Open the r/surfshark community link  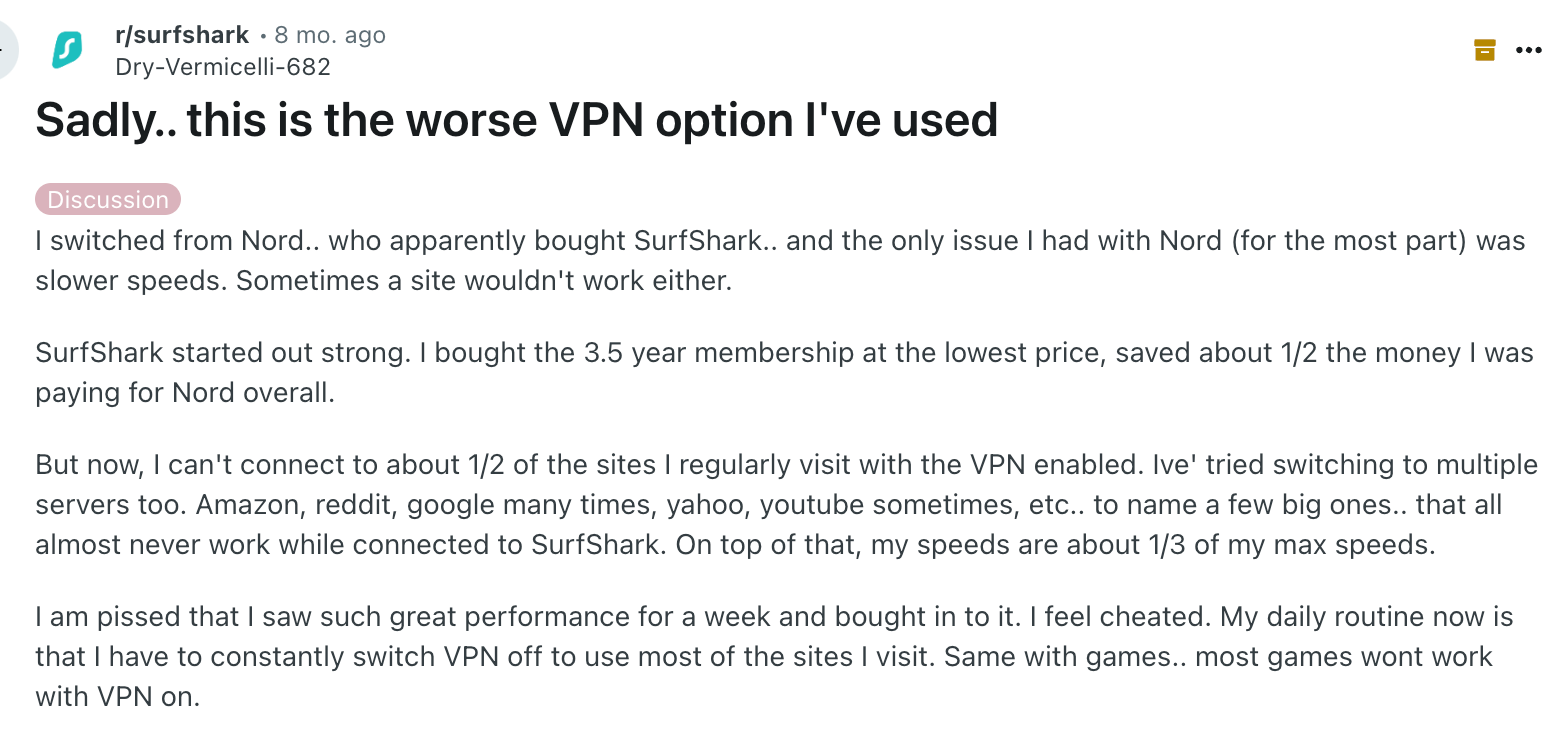click(x=182, y=35)
